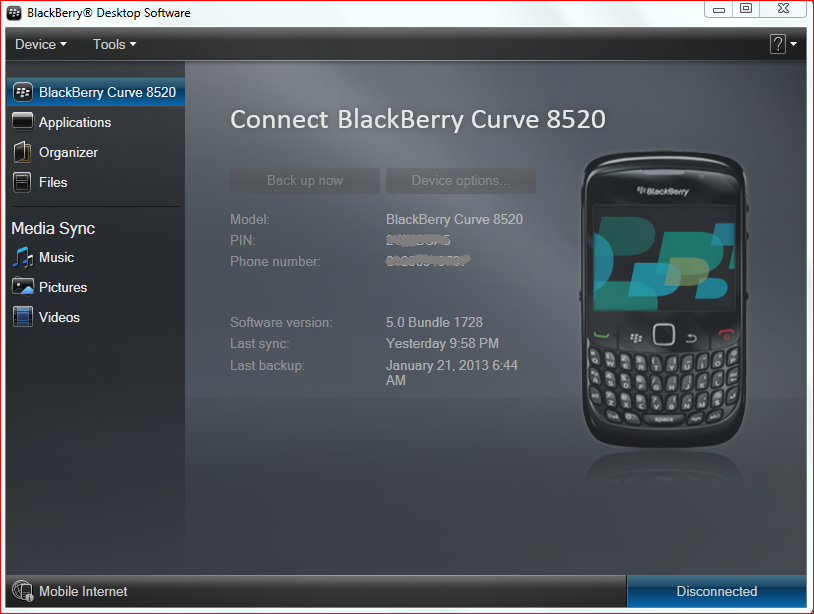Click the Help question mark icon
The width and height of the screenshot is (814, 614).
click(776, 43)
